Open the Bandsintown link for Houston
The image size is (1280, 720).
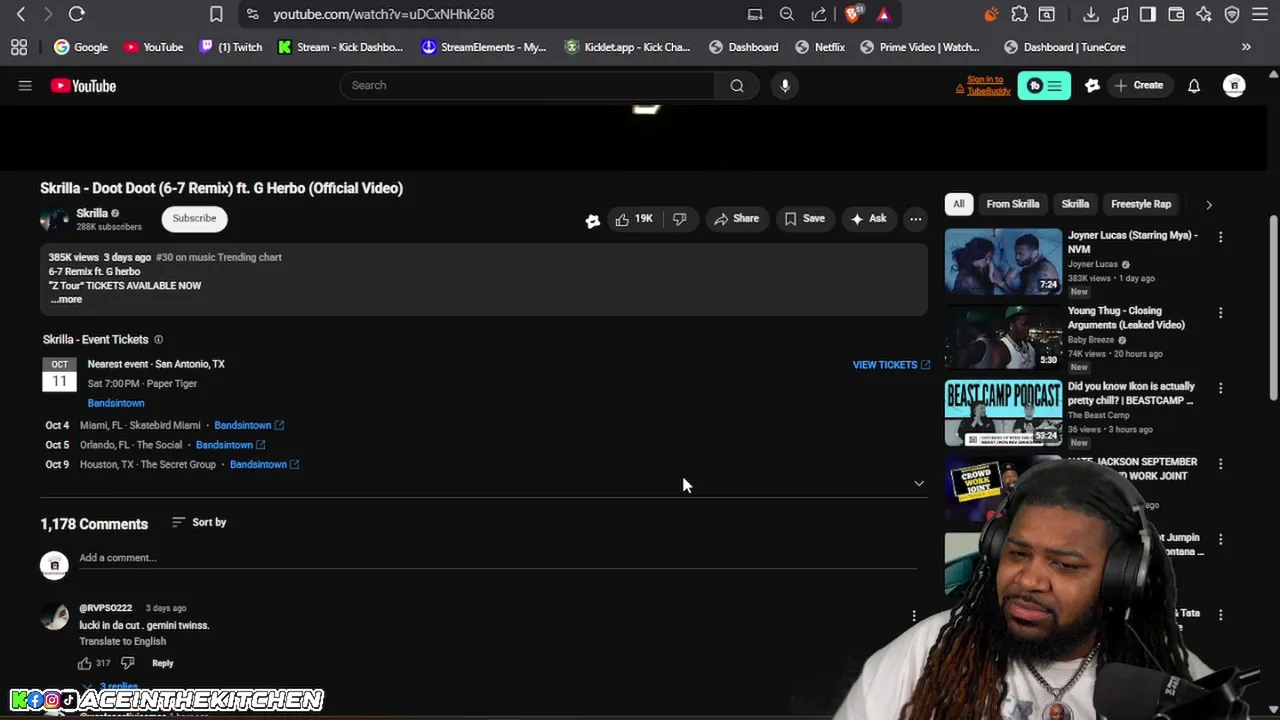265,464
